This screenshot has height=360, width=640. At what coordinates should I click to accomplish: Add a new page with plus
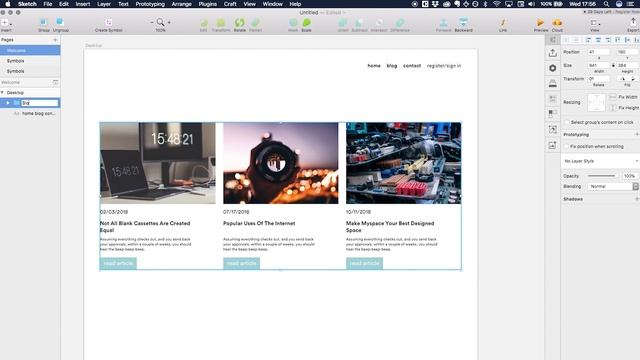[x=55, y=40]
